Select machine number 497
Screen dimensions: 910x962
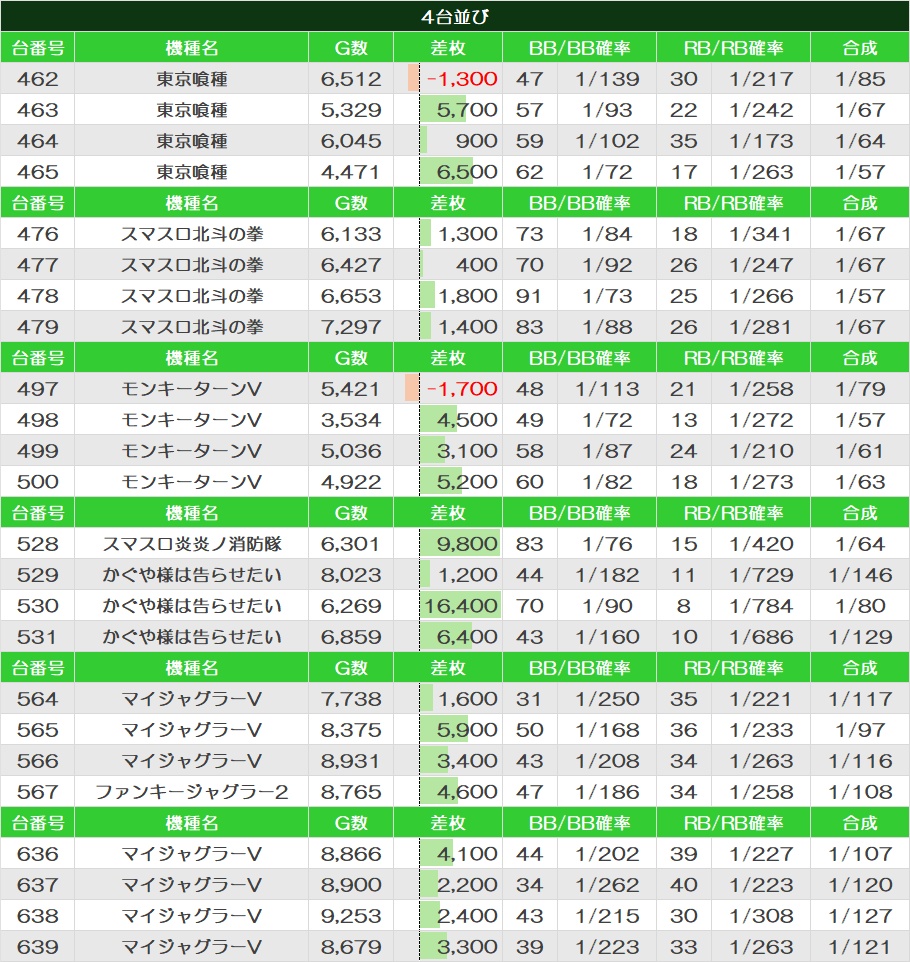37,389
